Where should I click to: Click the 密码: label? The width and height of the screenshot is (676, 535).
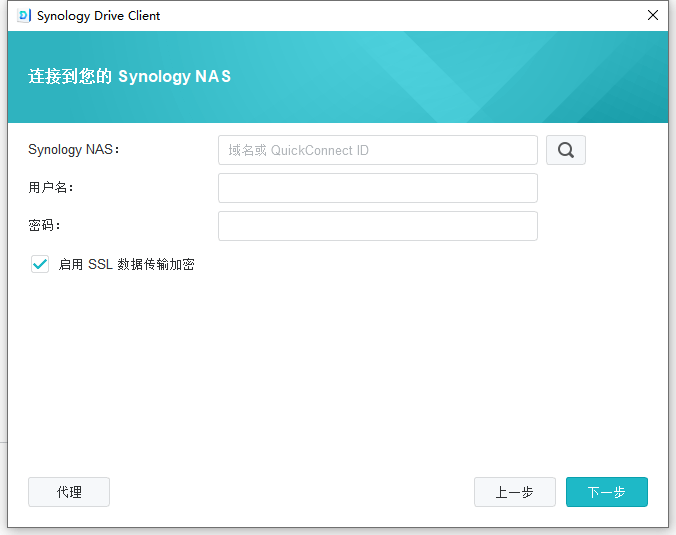click(x=44, y=225)
